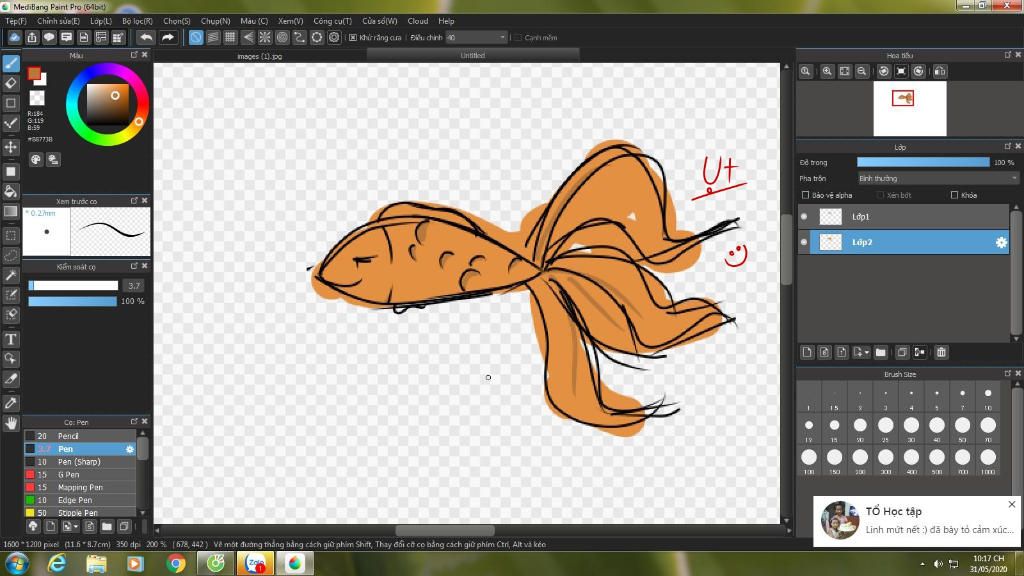Viewport: 1024px width, 576px height.
Task: Select the Magic Wand tool
Action: [x=11, y=276]
